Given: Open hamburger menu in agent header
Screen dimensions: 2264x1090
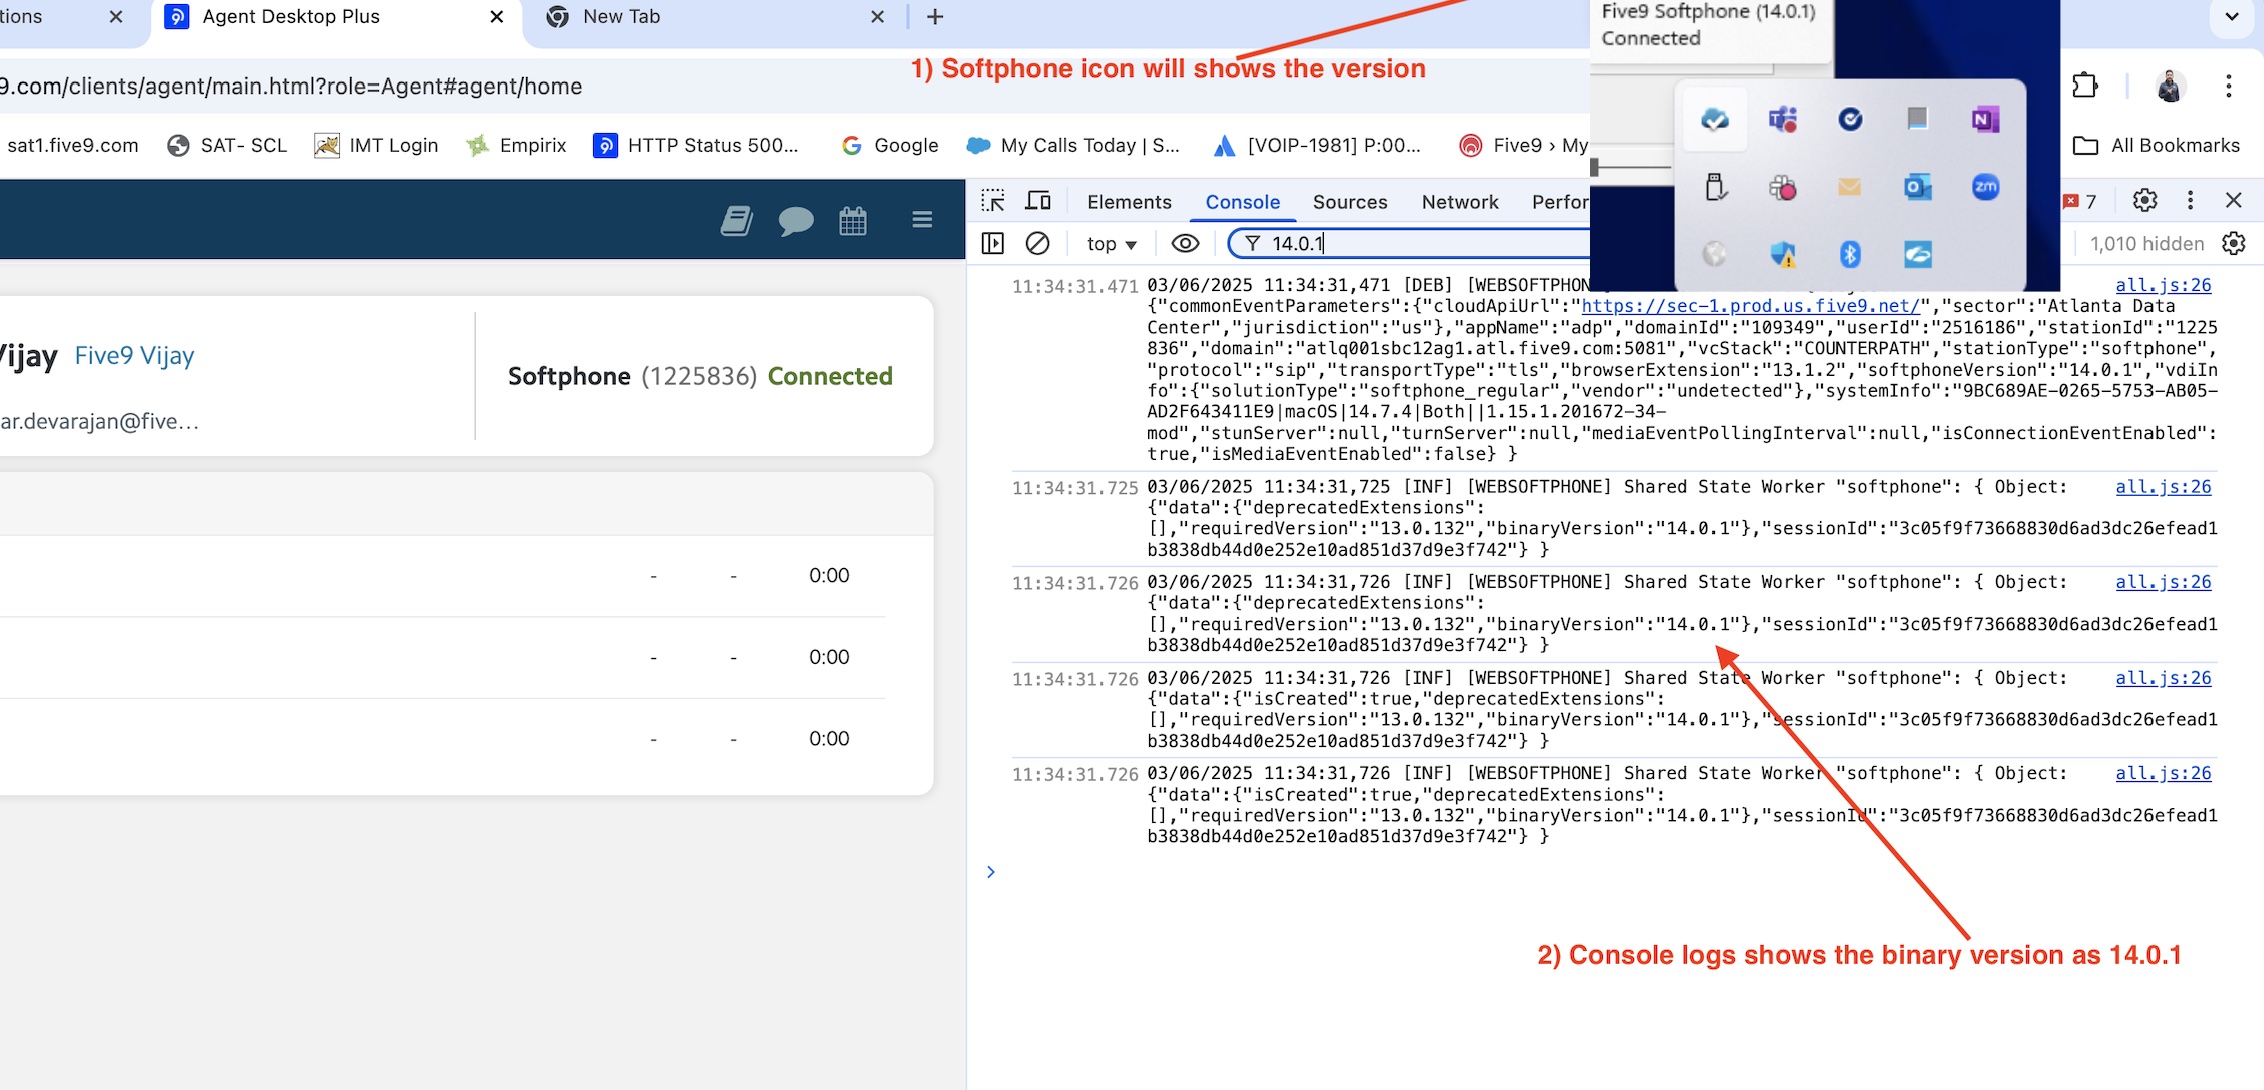Looking at the screenshot, I should click(922, 219).
